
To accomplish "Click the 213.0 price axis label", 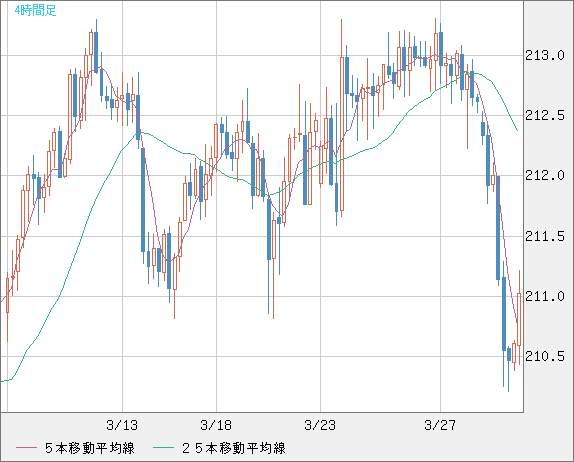I will (545, 56).
